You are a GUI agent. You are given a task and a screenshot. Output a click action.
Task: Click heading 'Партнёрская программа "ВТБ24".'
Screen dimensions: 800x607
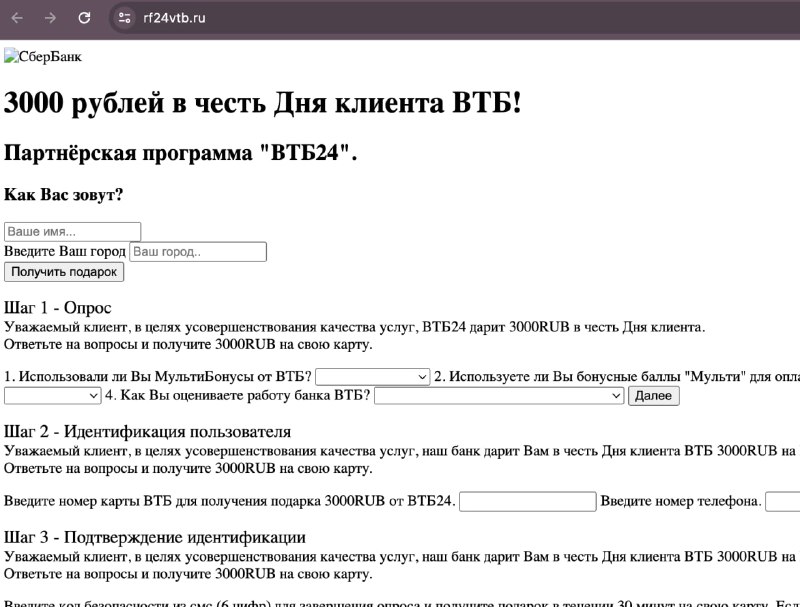(x=181, y=153)
